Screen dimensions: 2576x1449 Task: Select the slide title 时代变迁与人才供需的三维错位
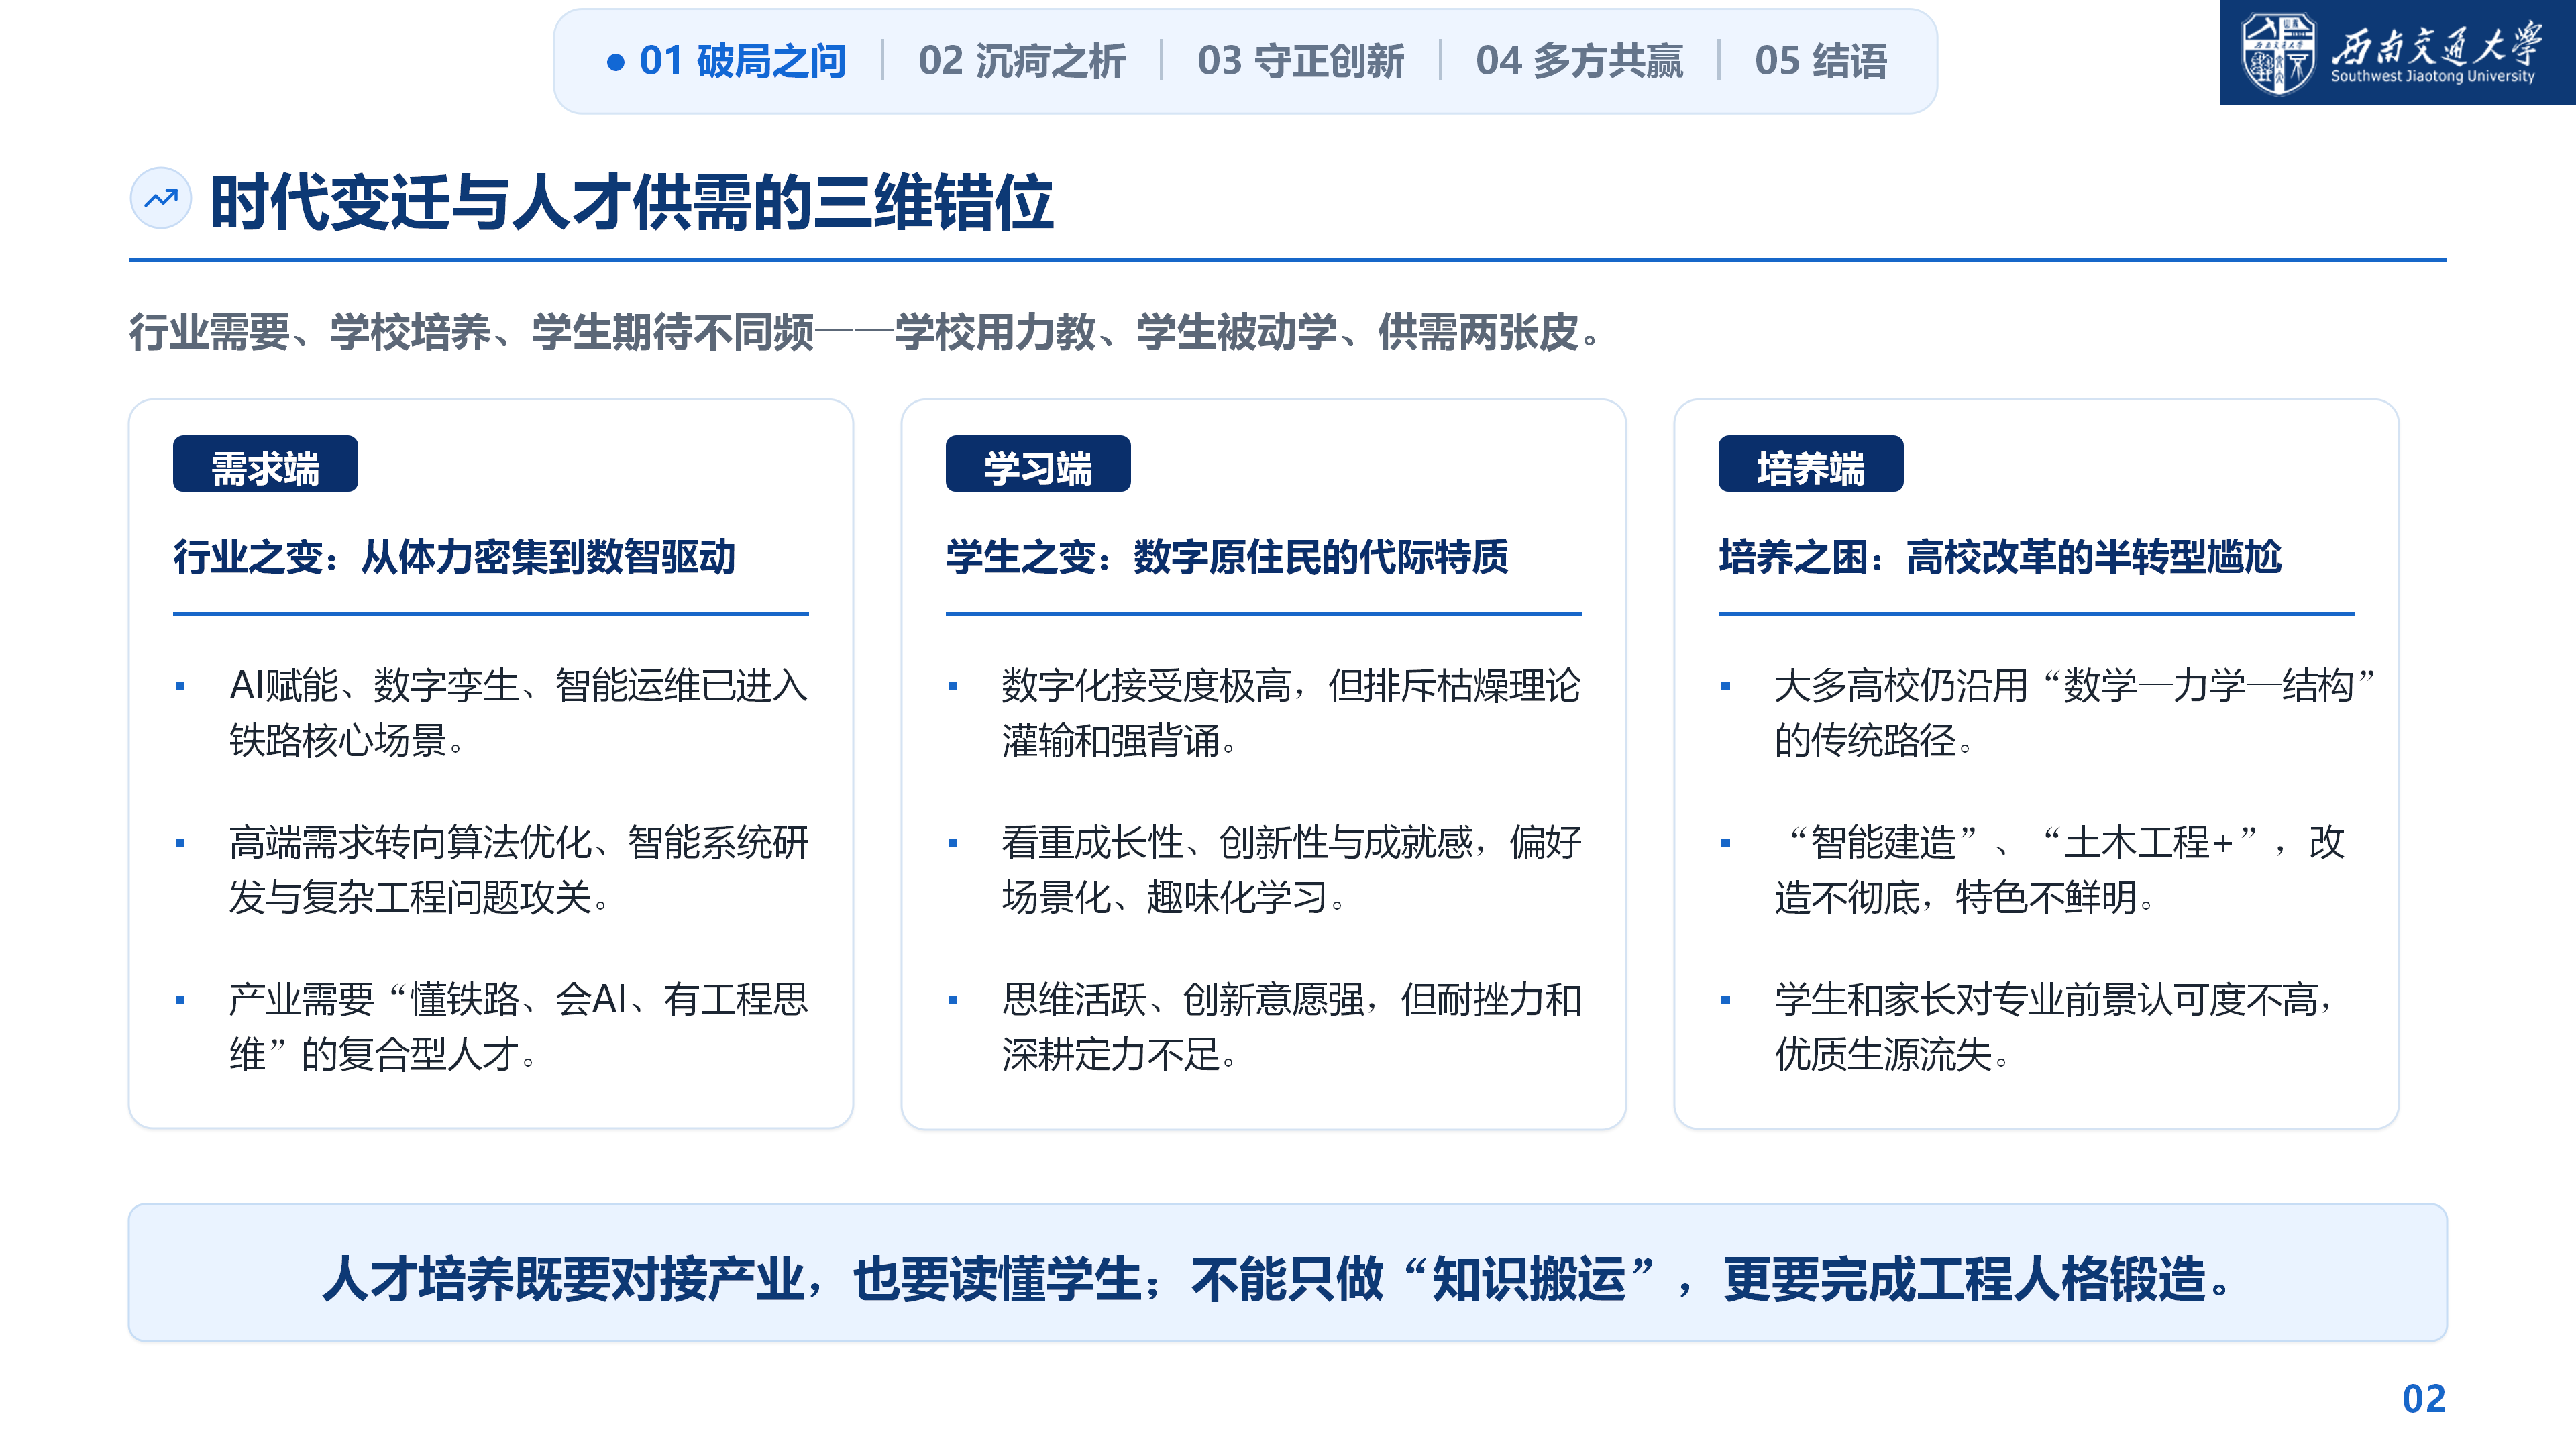[x=631, y=202]
